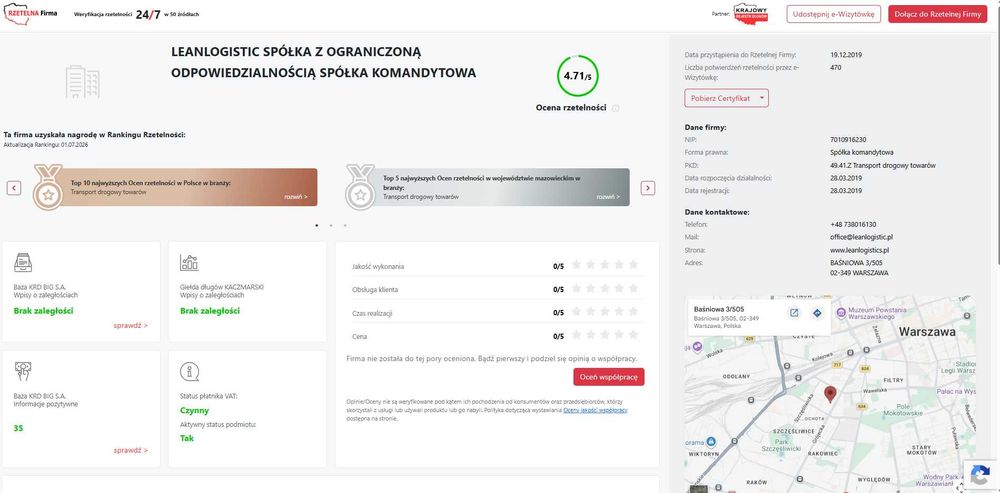Click confirmations count 470
The image size is (1000, 493).
[x=836, y=67]
